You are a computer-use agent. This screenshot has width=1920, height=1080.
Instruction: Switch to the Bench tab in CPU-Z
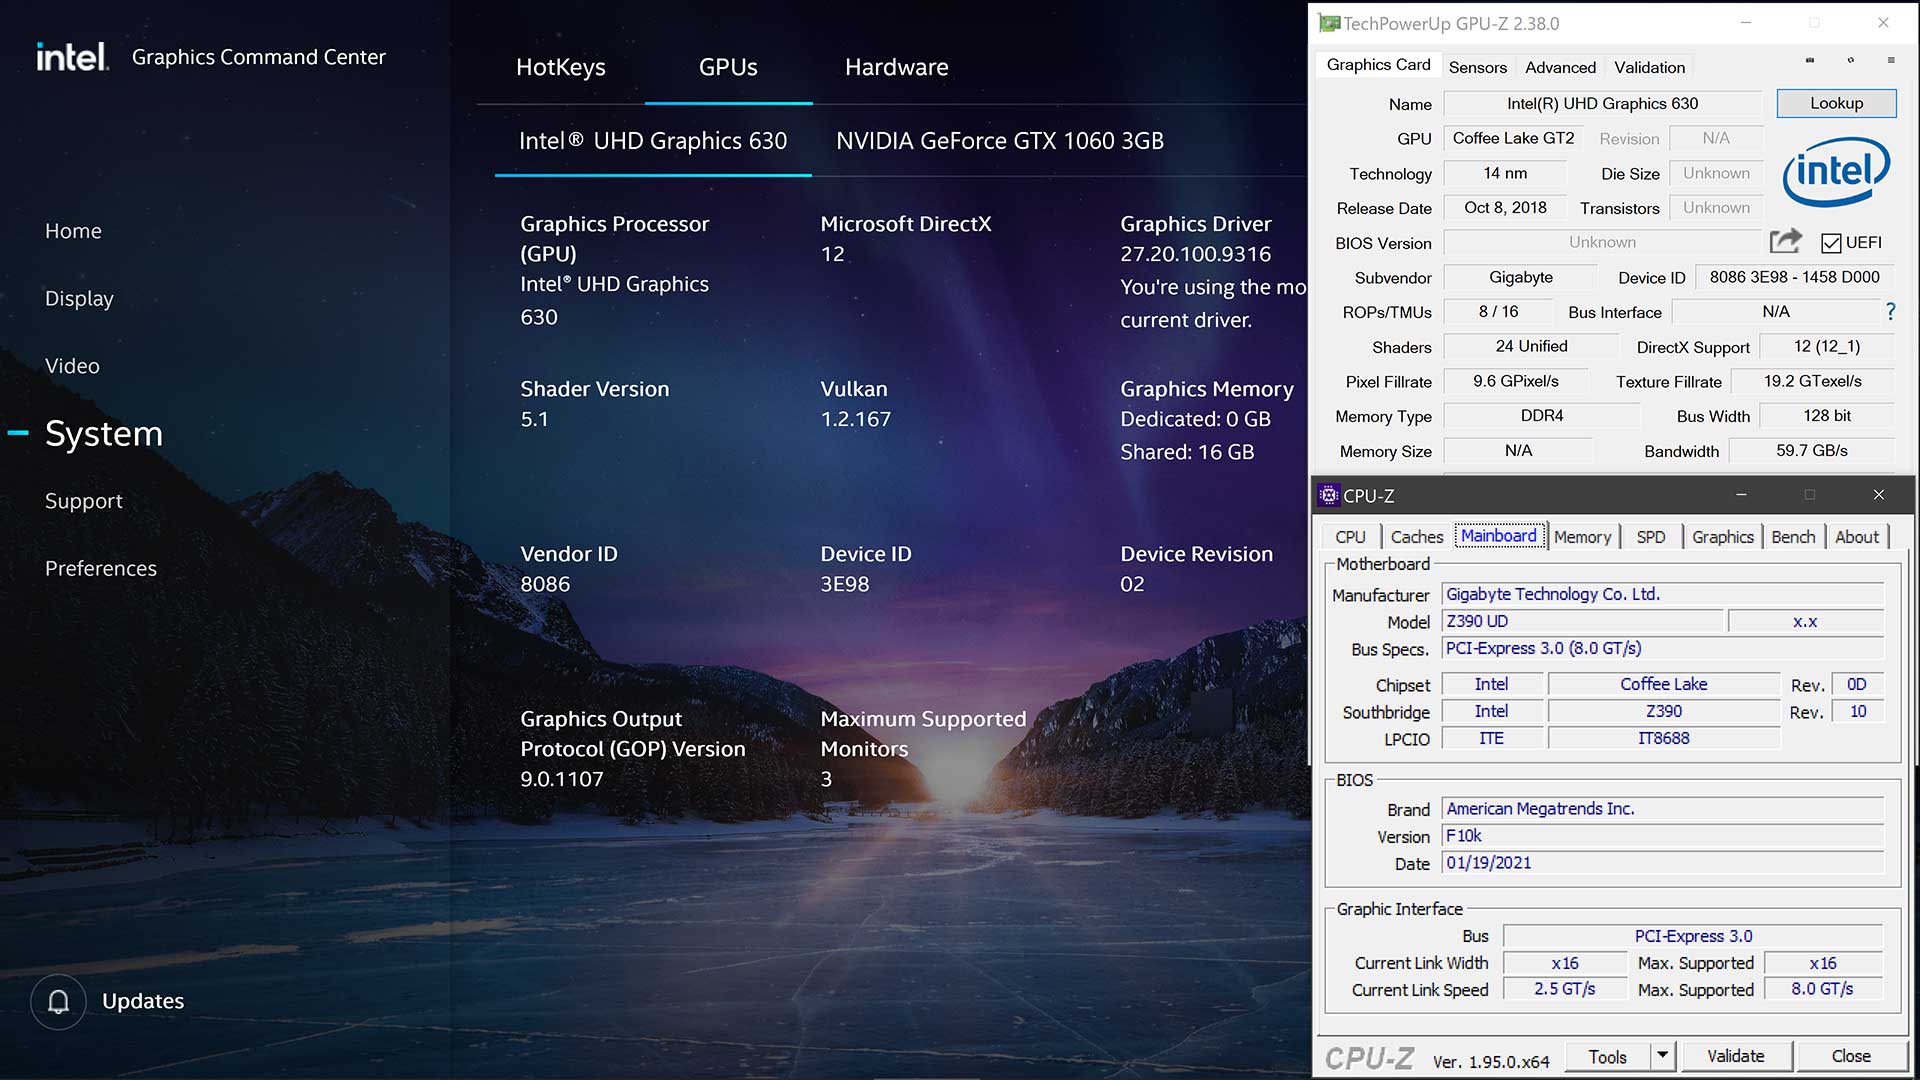(x=1793, y=537)
